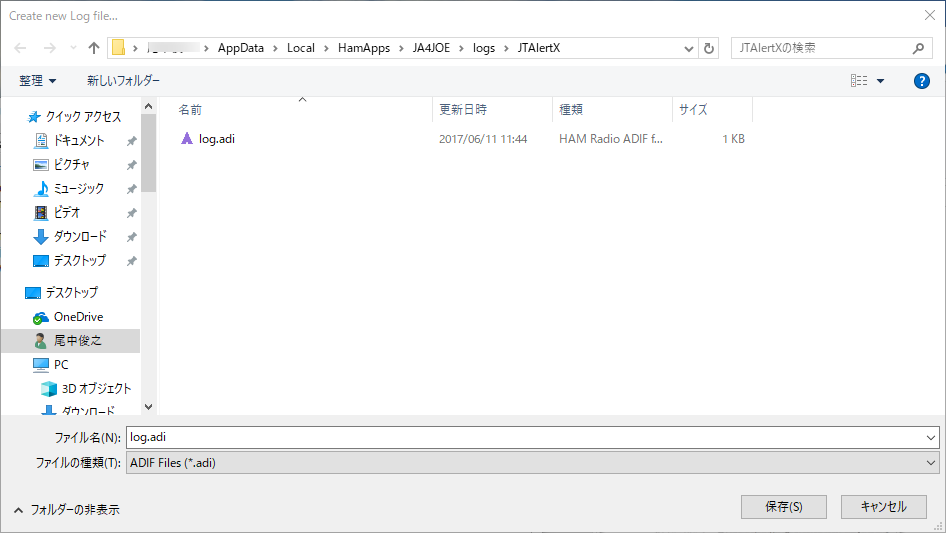Close the Create new Log file dialog
Screen dimensions: 946x533
point(930,16)
